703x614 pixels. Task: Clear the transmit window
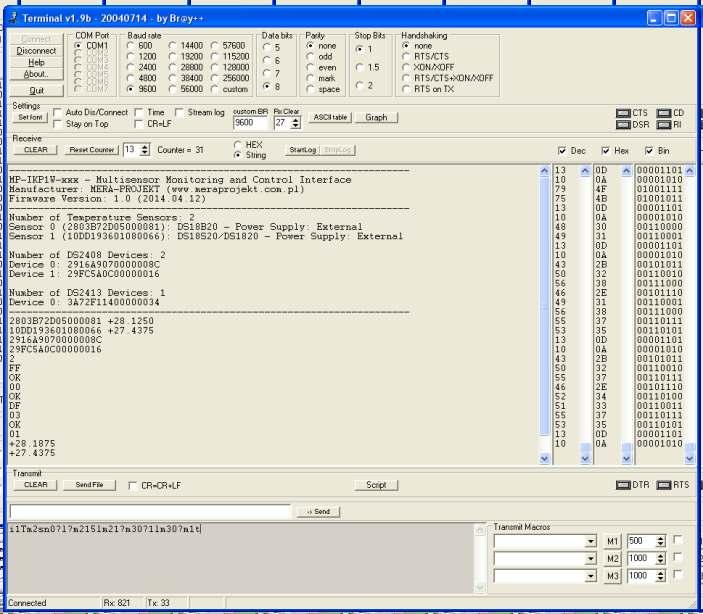[x=35, y=485]
